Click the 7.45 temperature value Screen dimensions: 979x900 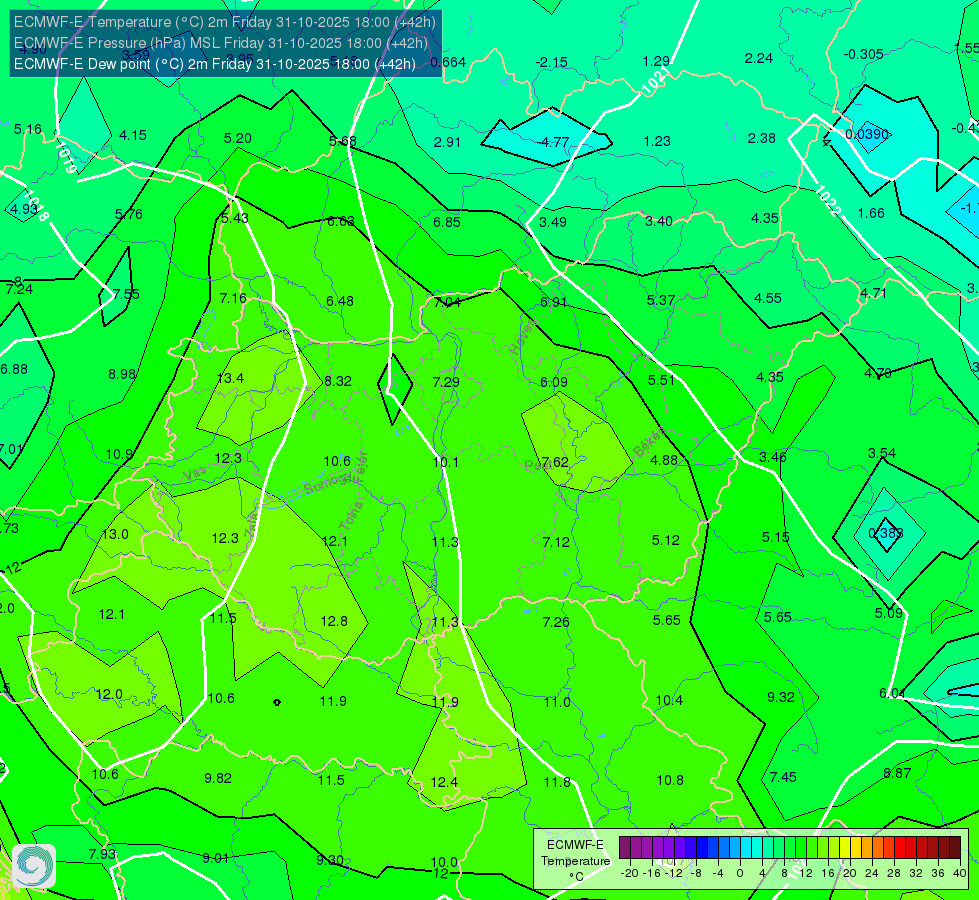point(783,777)
